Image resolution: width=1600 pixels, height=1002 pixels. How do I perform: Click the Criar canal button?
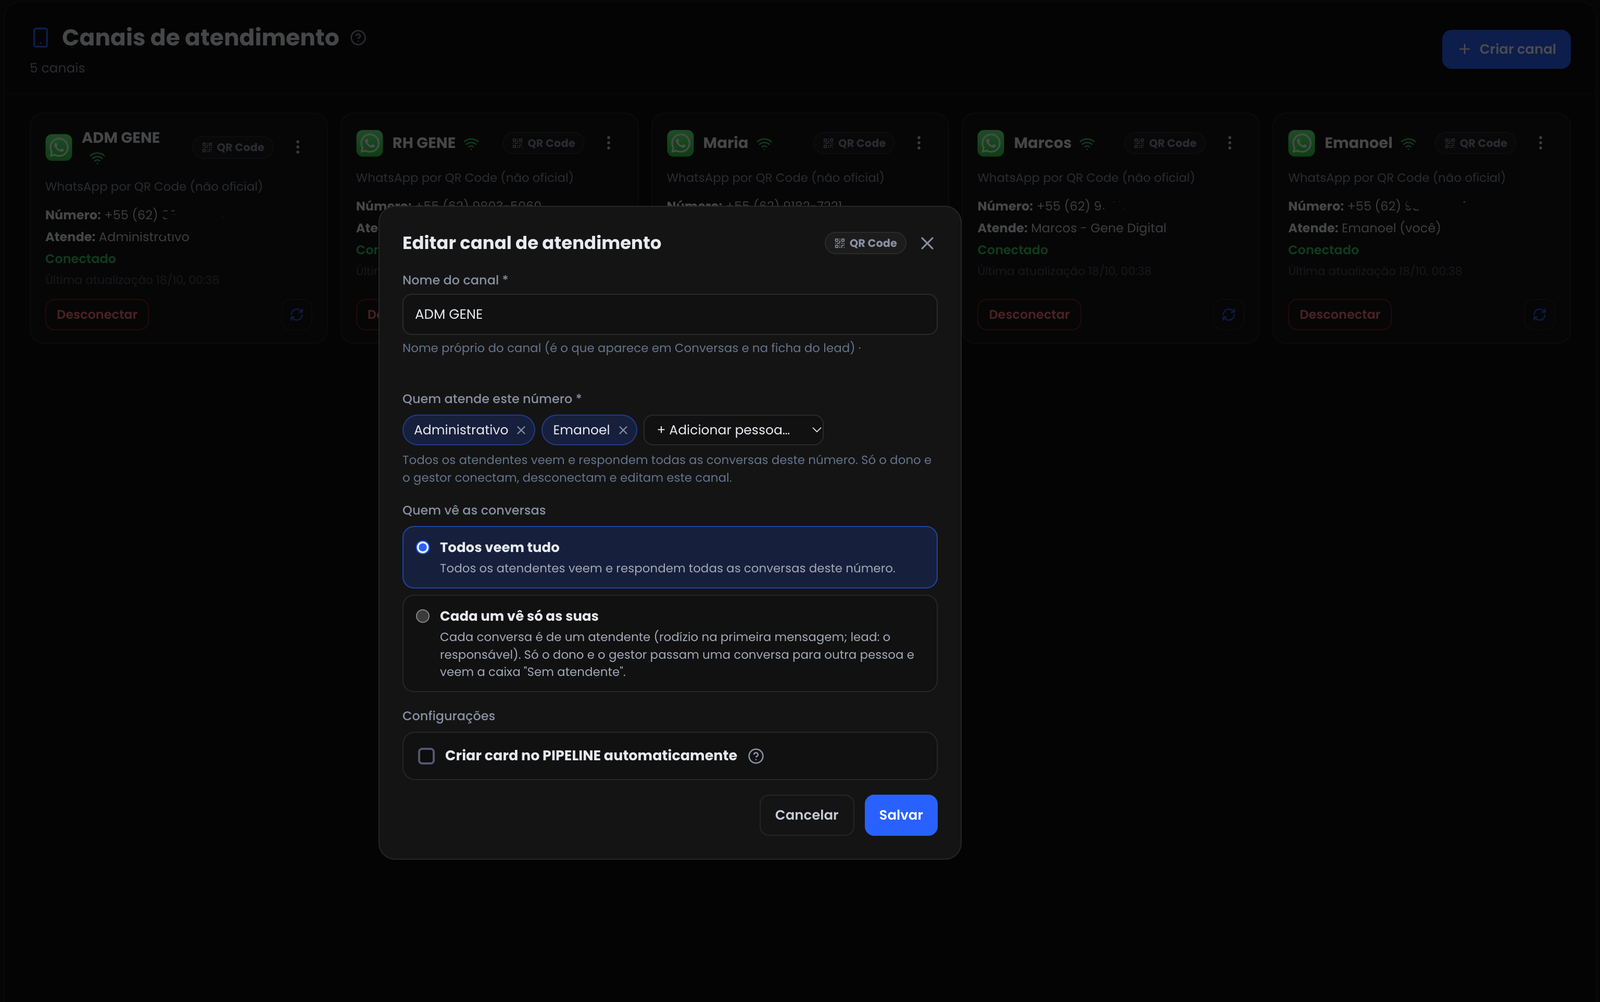click(1506, 49)
